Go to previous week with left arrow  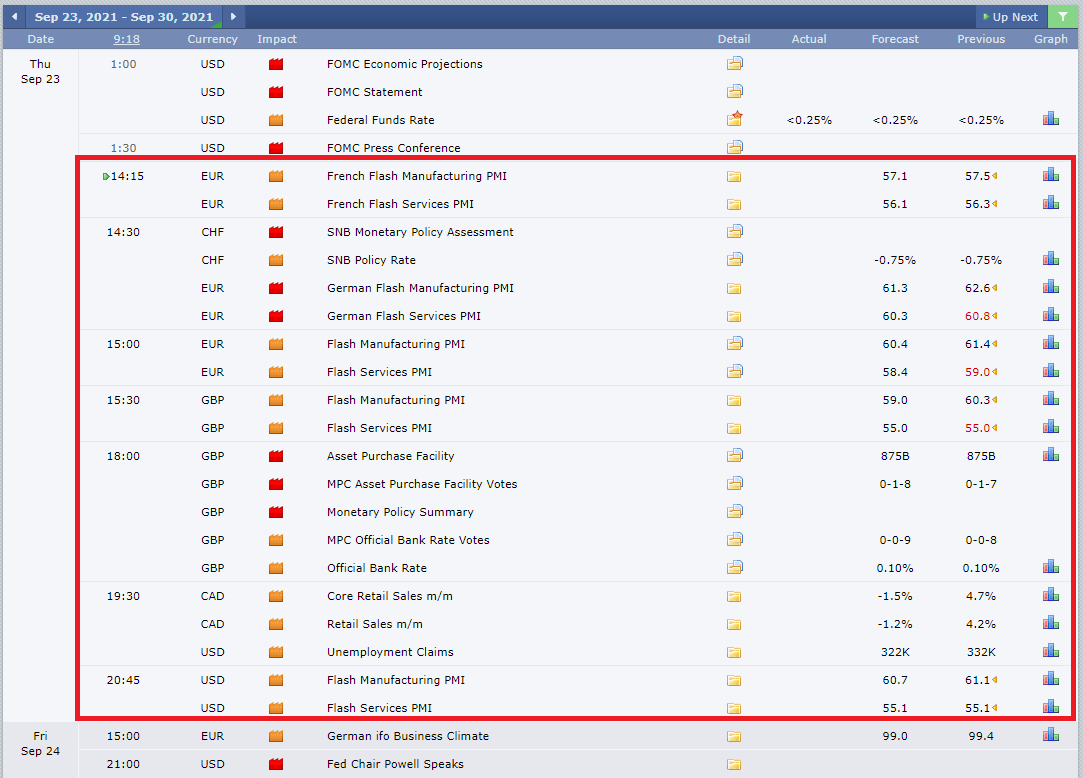pyautogui.click(x=15, y=17)
